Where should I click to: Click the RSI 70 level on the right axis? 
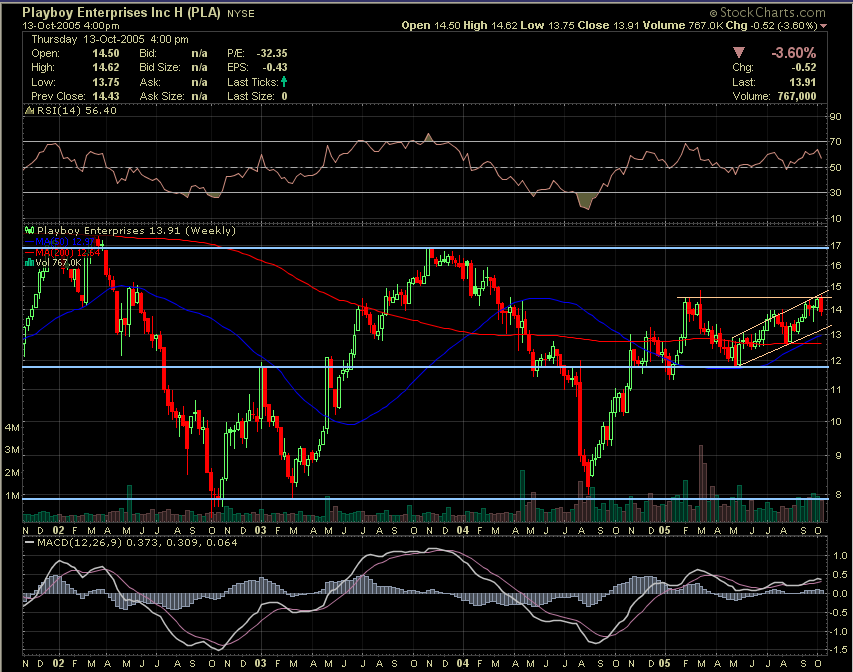[833, 142]
